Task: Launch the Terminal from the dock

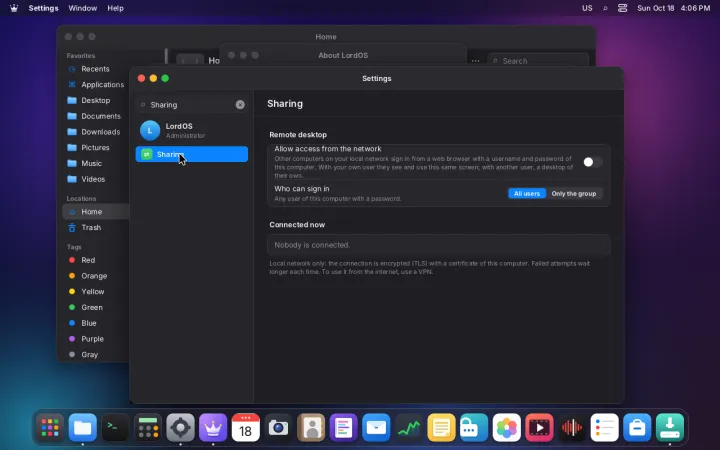Action: 115,428
